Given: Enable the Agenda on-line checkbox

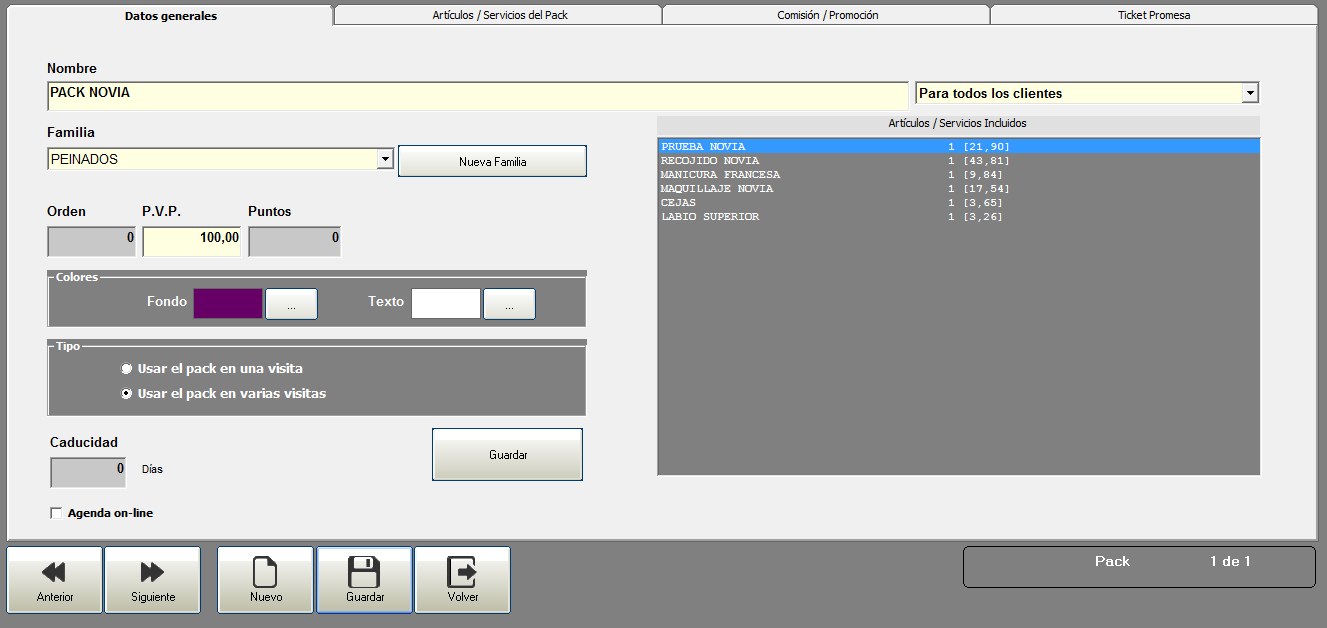Looking at the screenshot, I should [x=56, y=514].
